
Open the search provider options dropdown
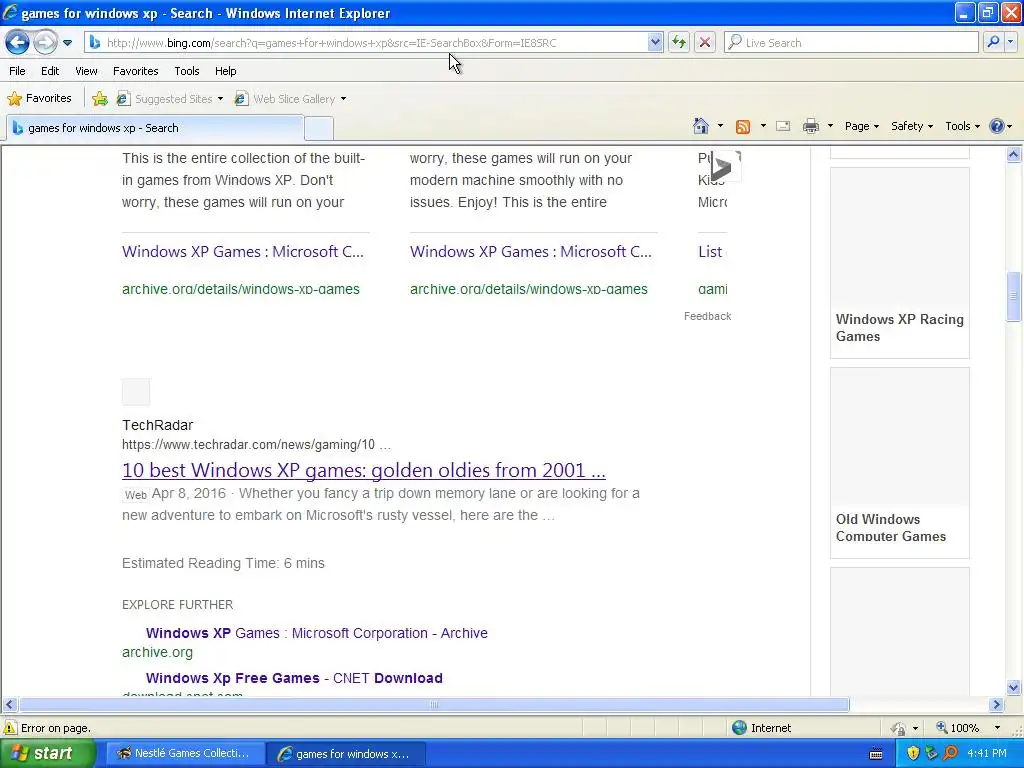[x=1010, y=42]
